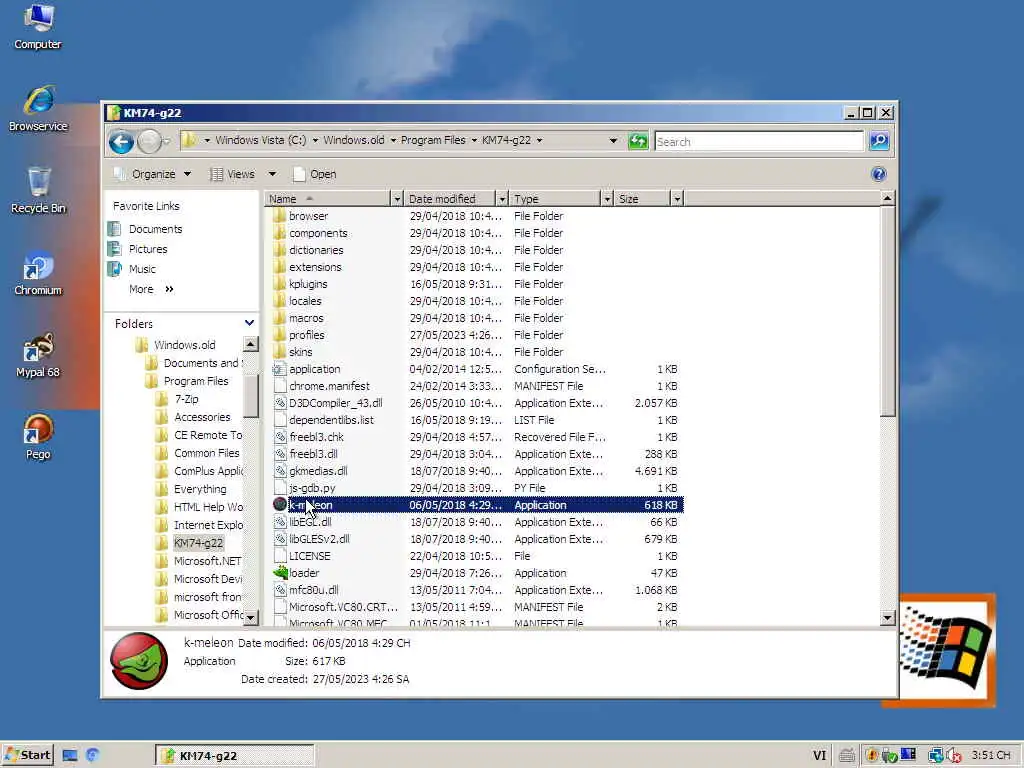Viewport: 1024px width, 768px height.
Task: Click the volume icon in system tray
Action: click(x=954, y=756)
